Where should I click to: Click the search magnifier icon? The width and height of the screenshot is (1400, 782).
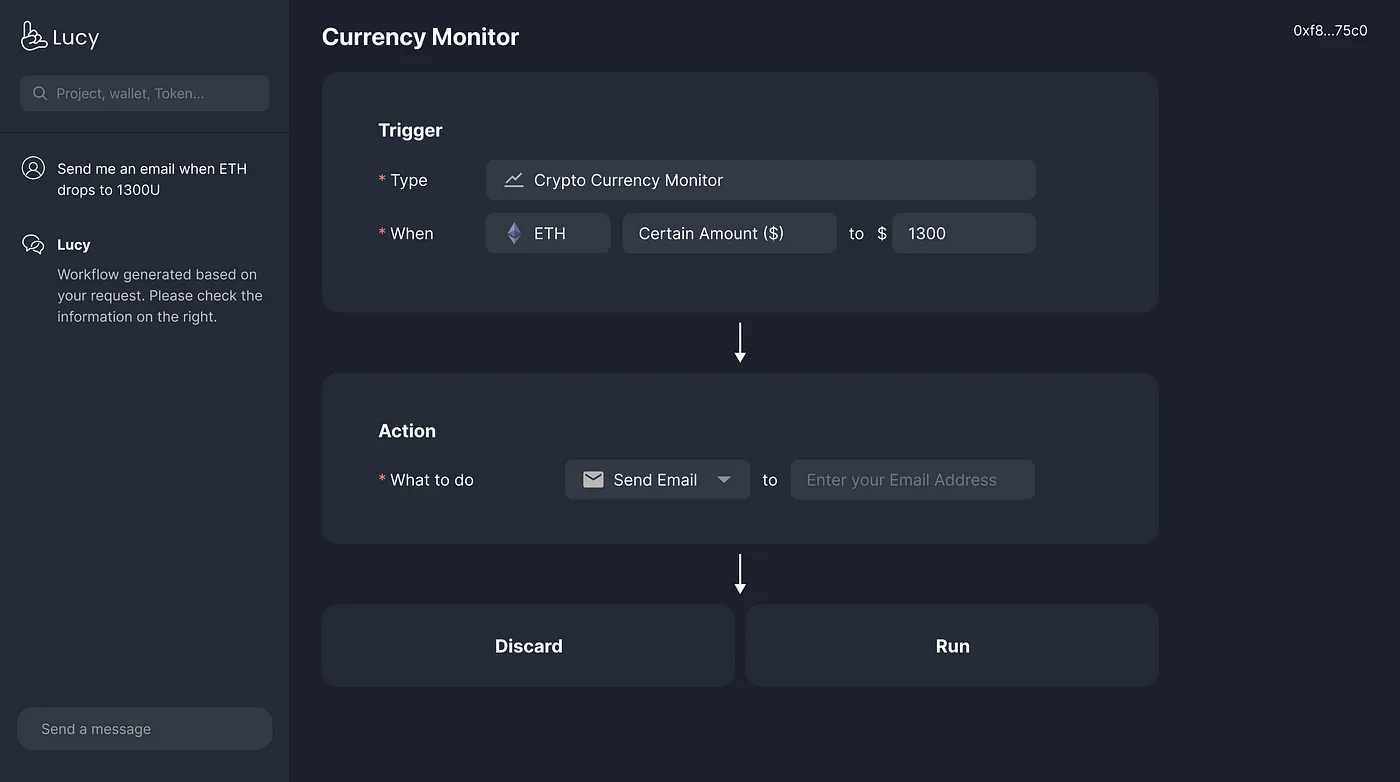[x=40, y=93]
